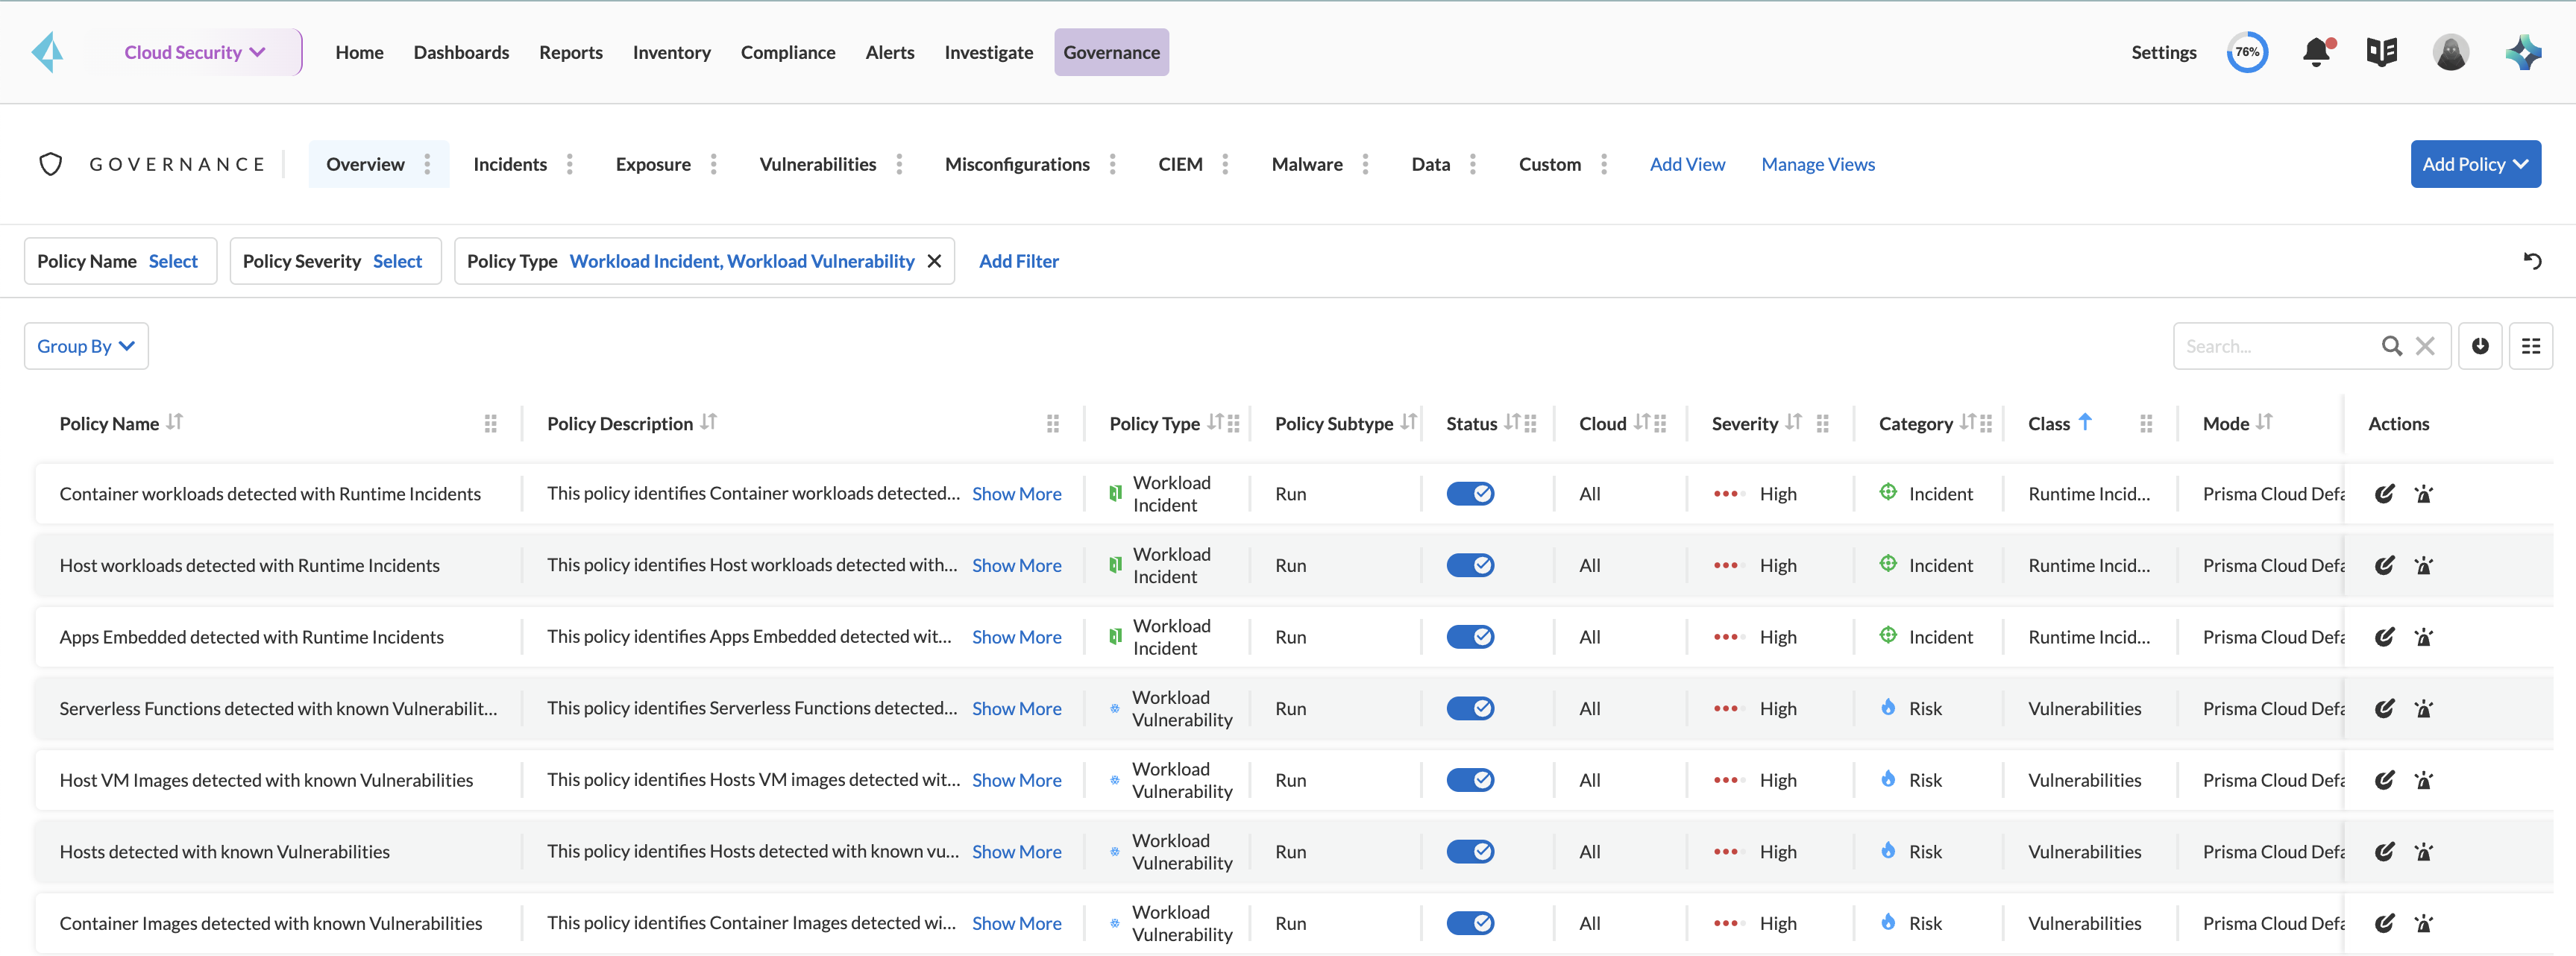Open the Cloud Security app switcher dropdown
This screenshot has width=2576, height=956.
pos(196,52)
